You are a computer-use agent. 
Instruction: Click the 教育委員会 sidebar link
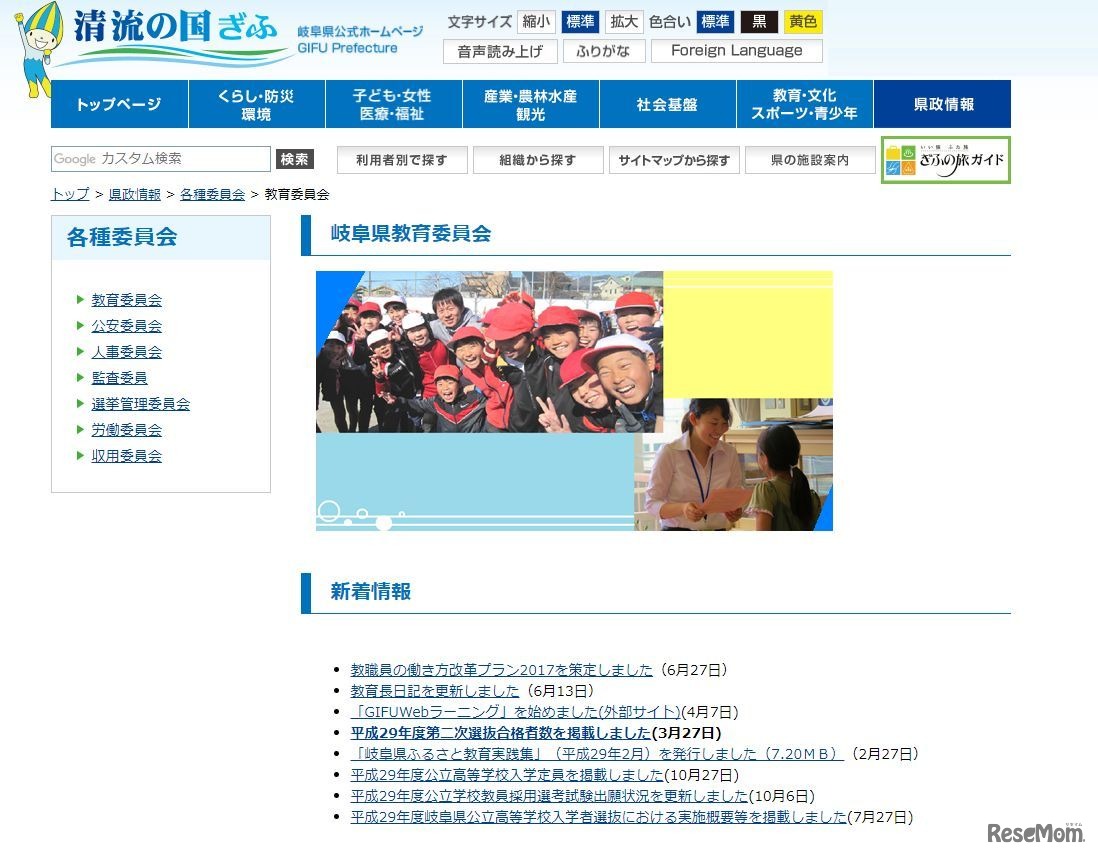click(x=126, y=299)
